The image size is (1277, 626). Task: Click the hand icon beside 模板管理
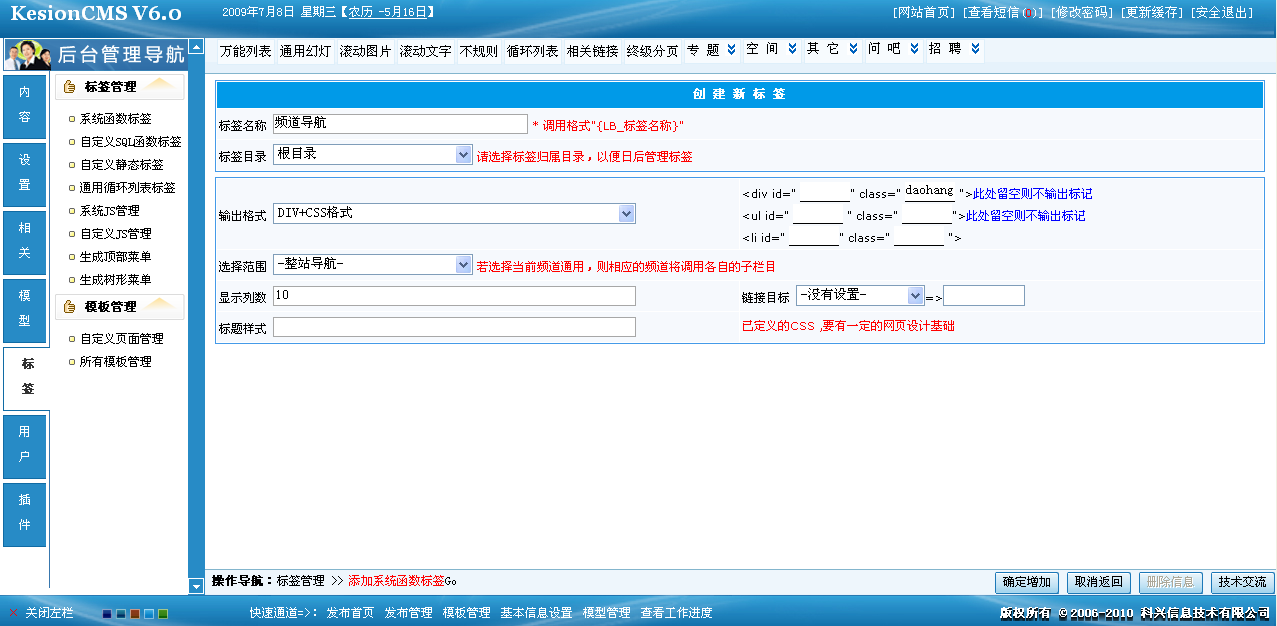click(69, 307)
